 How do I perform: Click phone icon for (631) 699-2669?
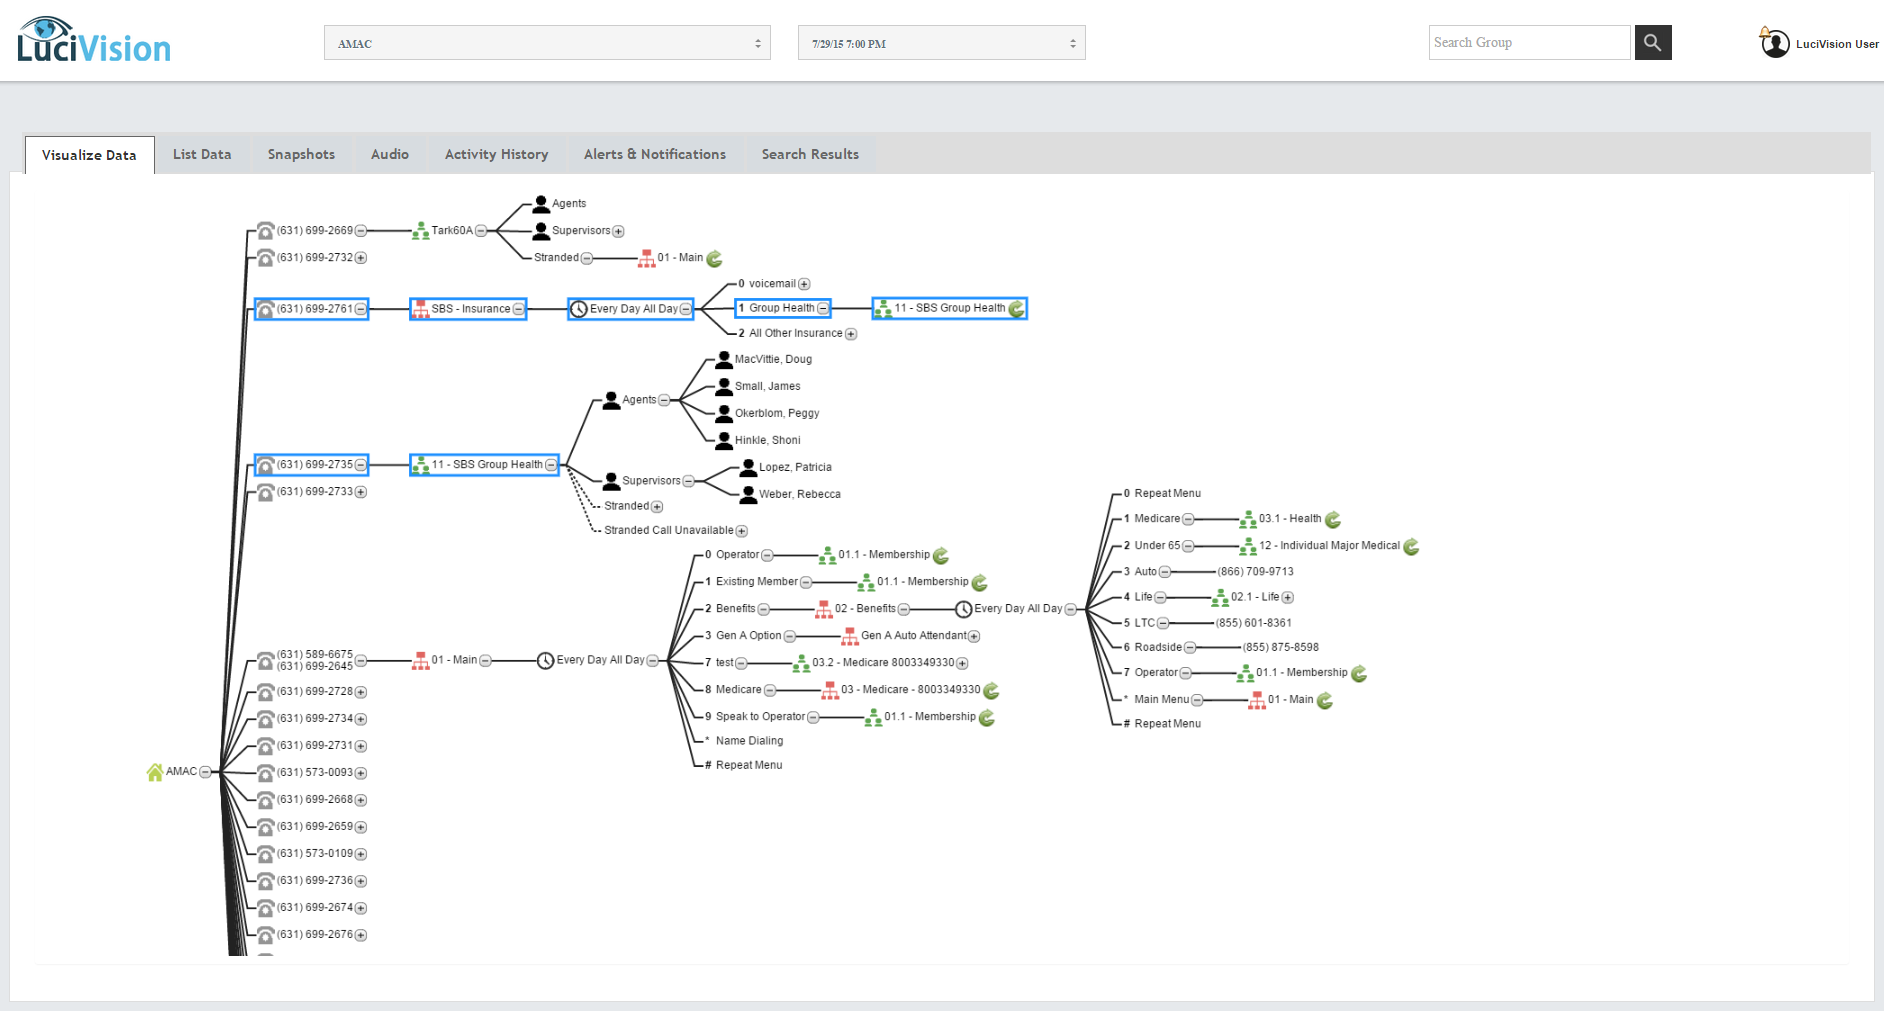click(265, 231)
